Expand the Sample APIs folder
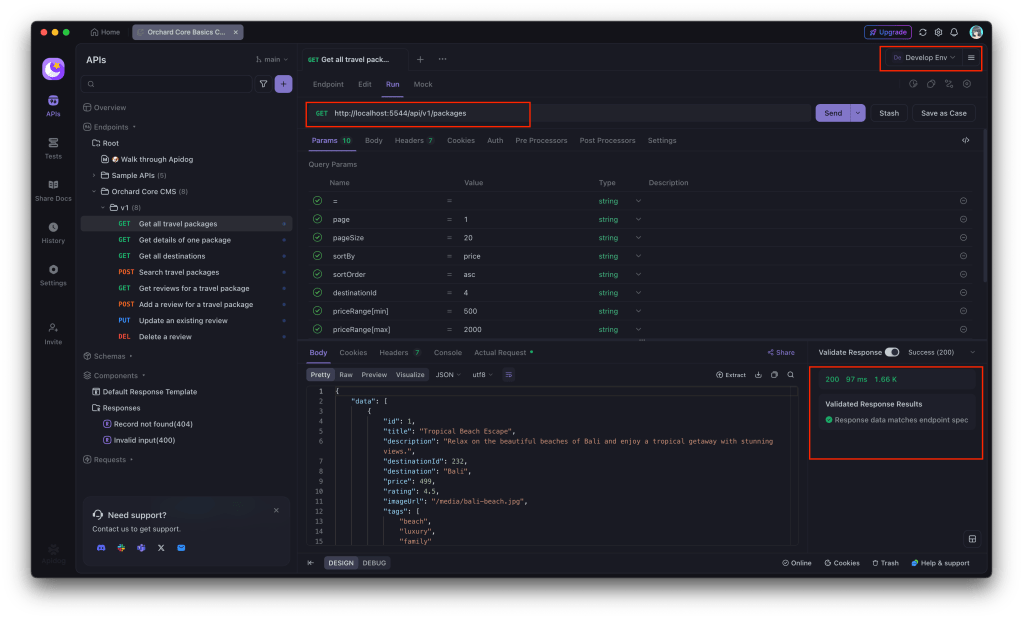The image size is (1023, 619). (93, 175)
